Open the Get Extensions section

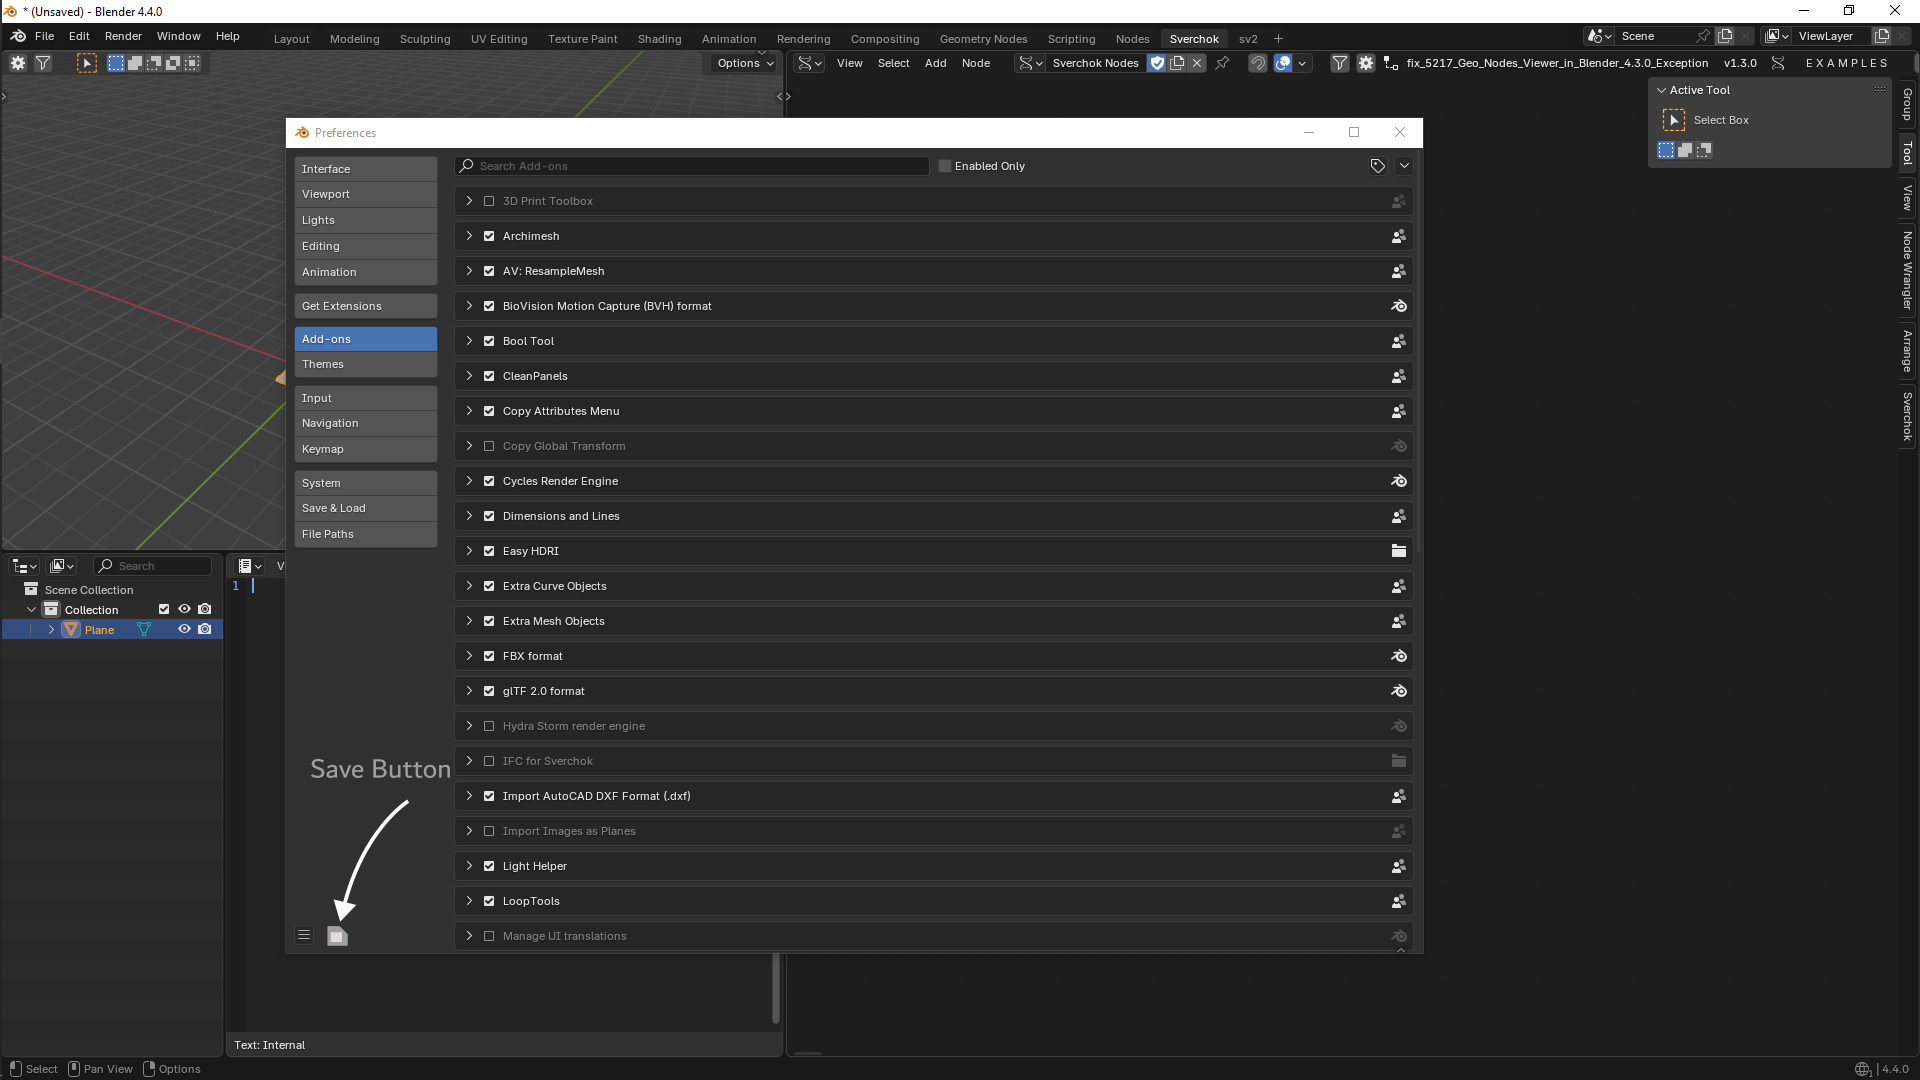pos(366,306)
